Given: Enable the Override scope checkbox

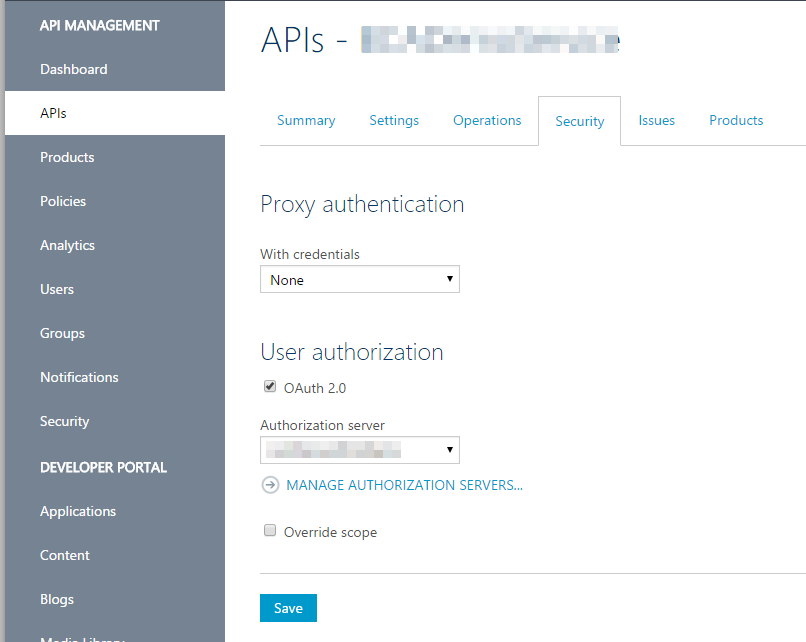Looking at the screenshot, I should point(270,531).
